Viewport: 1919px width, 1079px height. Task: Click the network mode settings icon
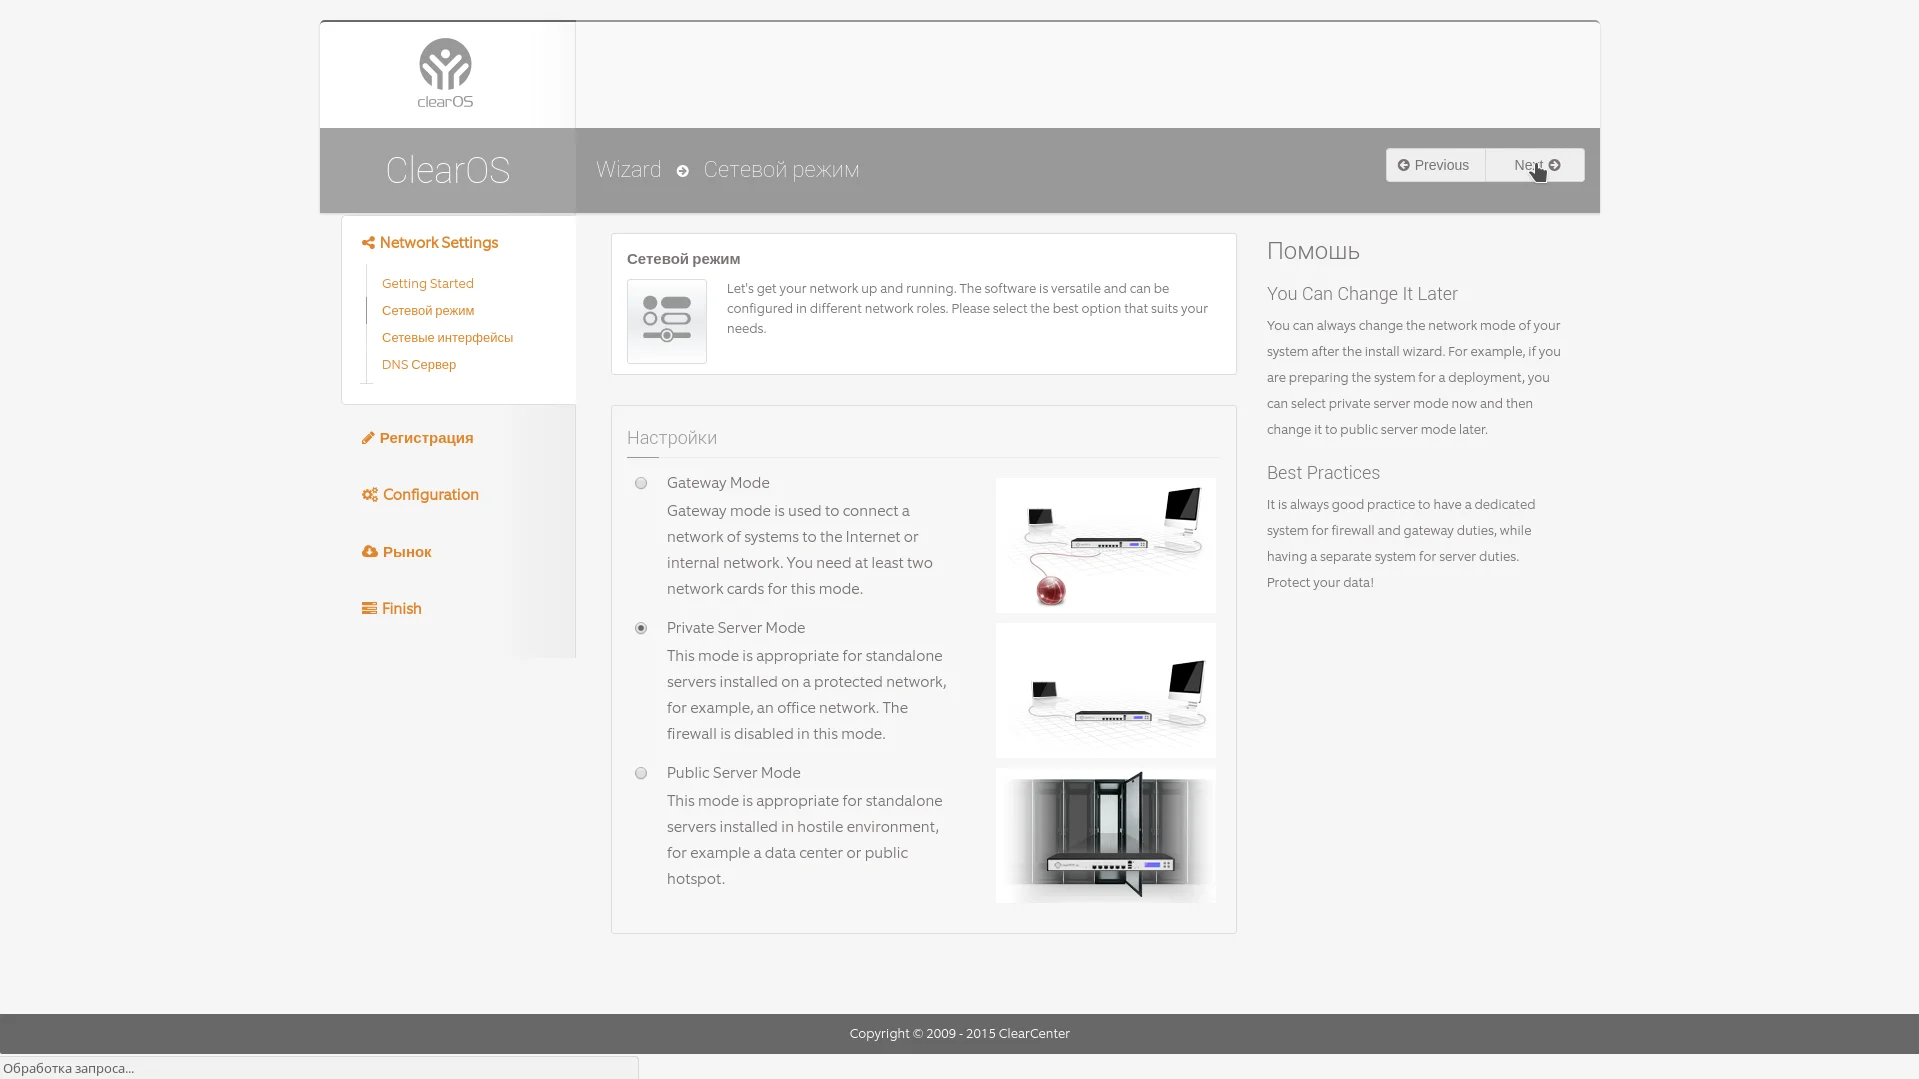point(667,321)
